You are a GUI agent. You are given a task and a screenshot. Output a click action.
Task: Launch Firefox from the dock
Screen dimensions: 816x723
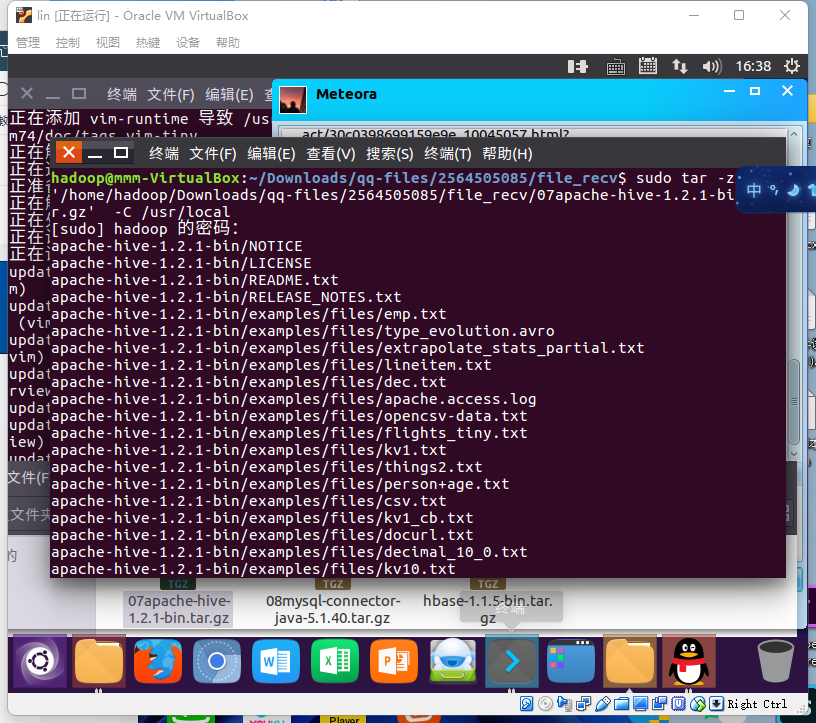coord(158,662)
